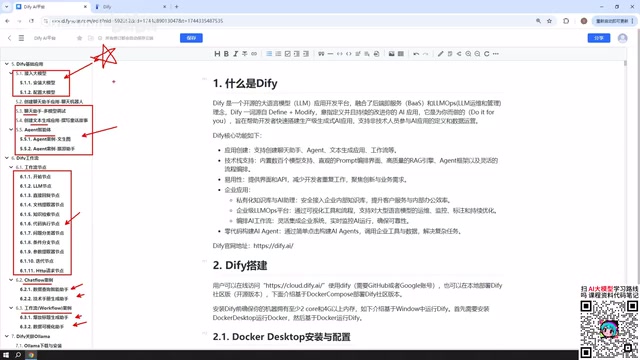Open the more options ellipsis in toolbar
The image size is (640, 360).
point(496,54)
